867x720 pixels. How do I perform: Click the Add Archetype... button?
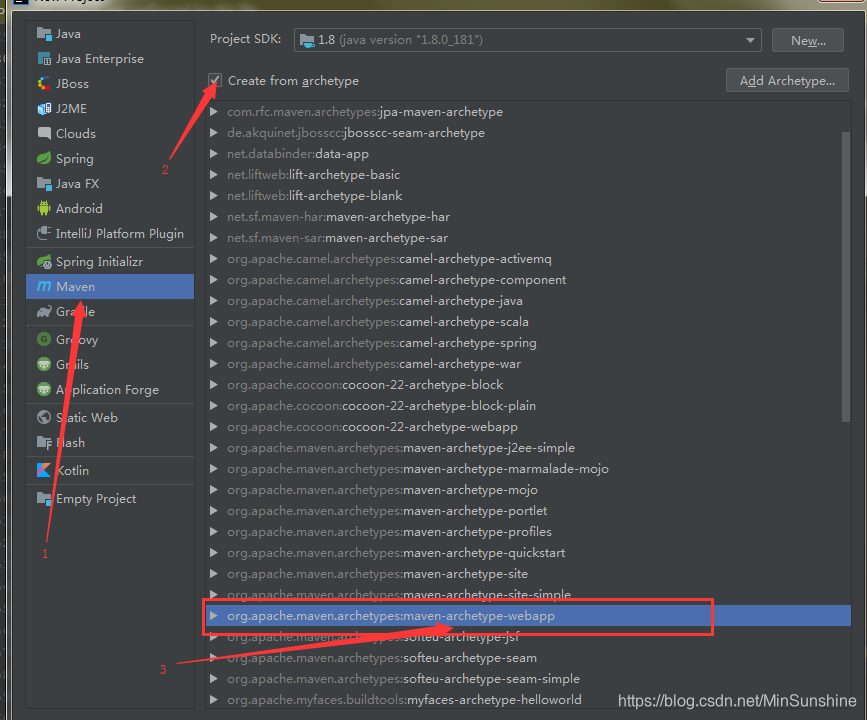(787, 81)
